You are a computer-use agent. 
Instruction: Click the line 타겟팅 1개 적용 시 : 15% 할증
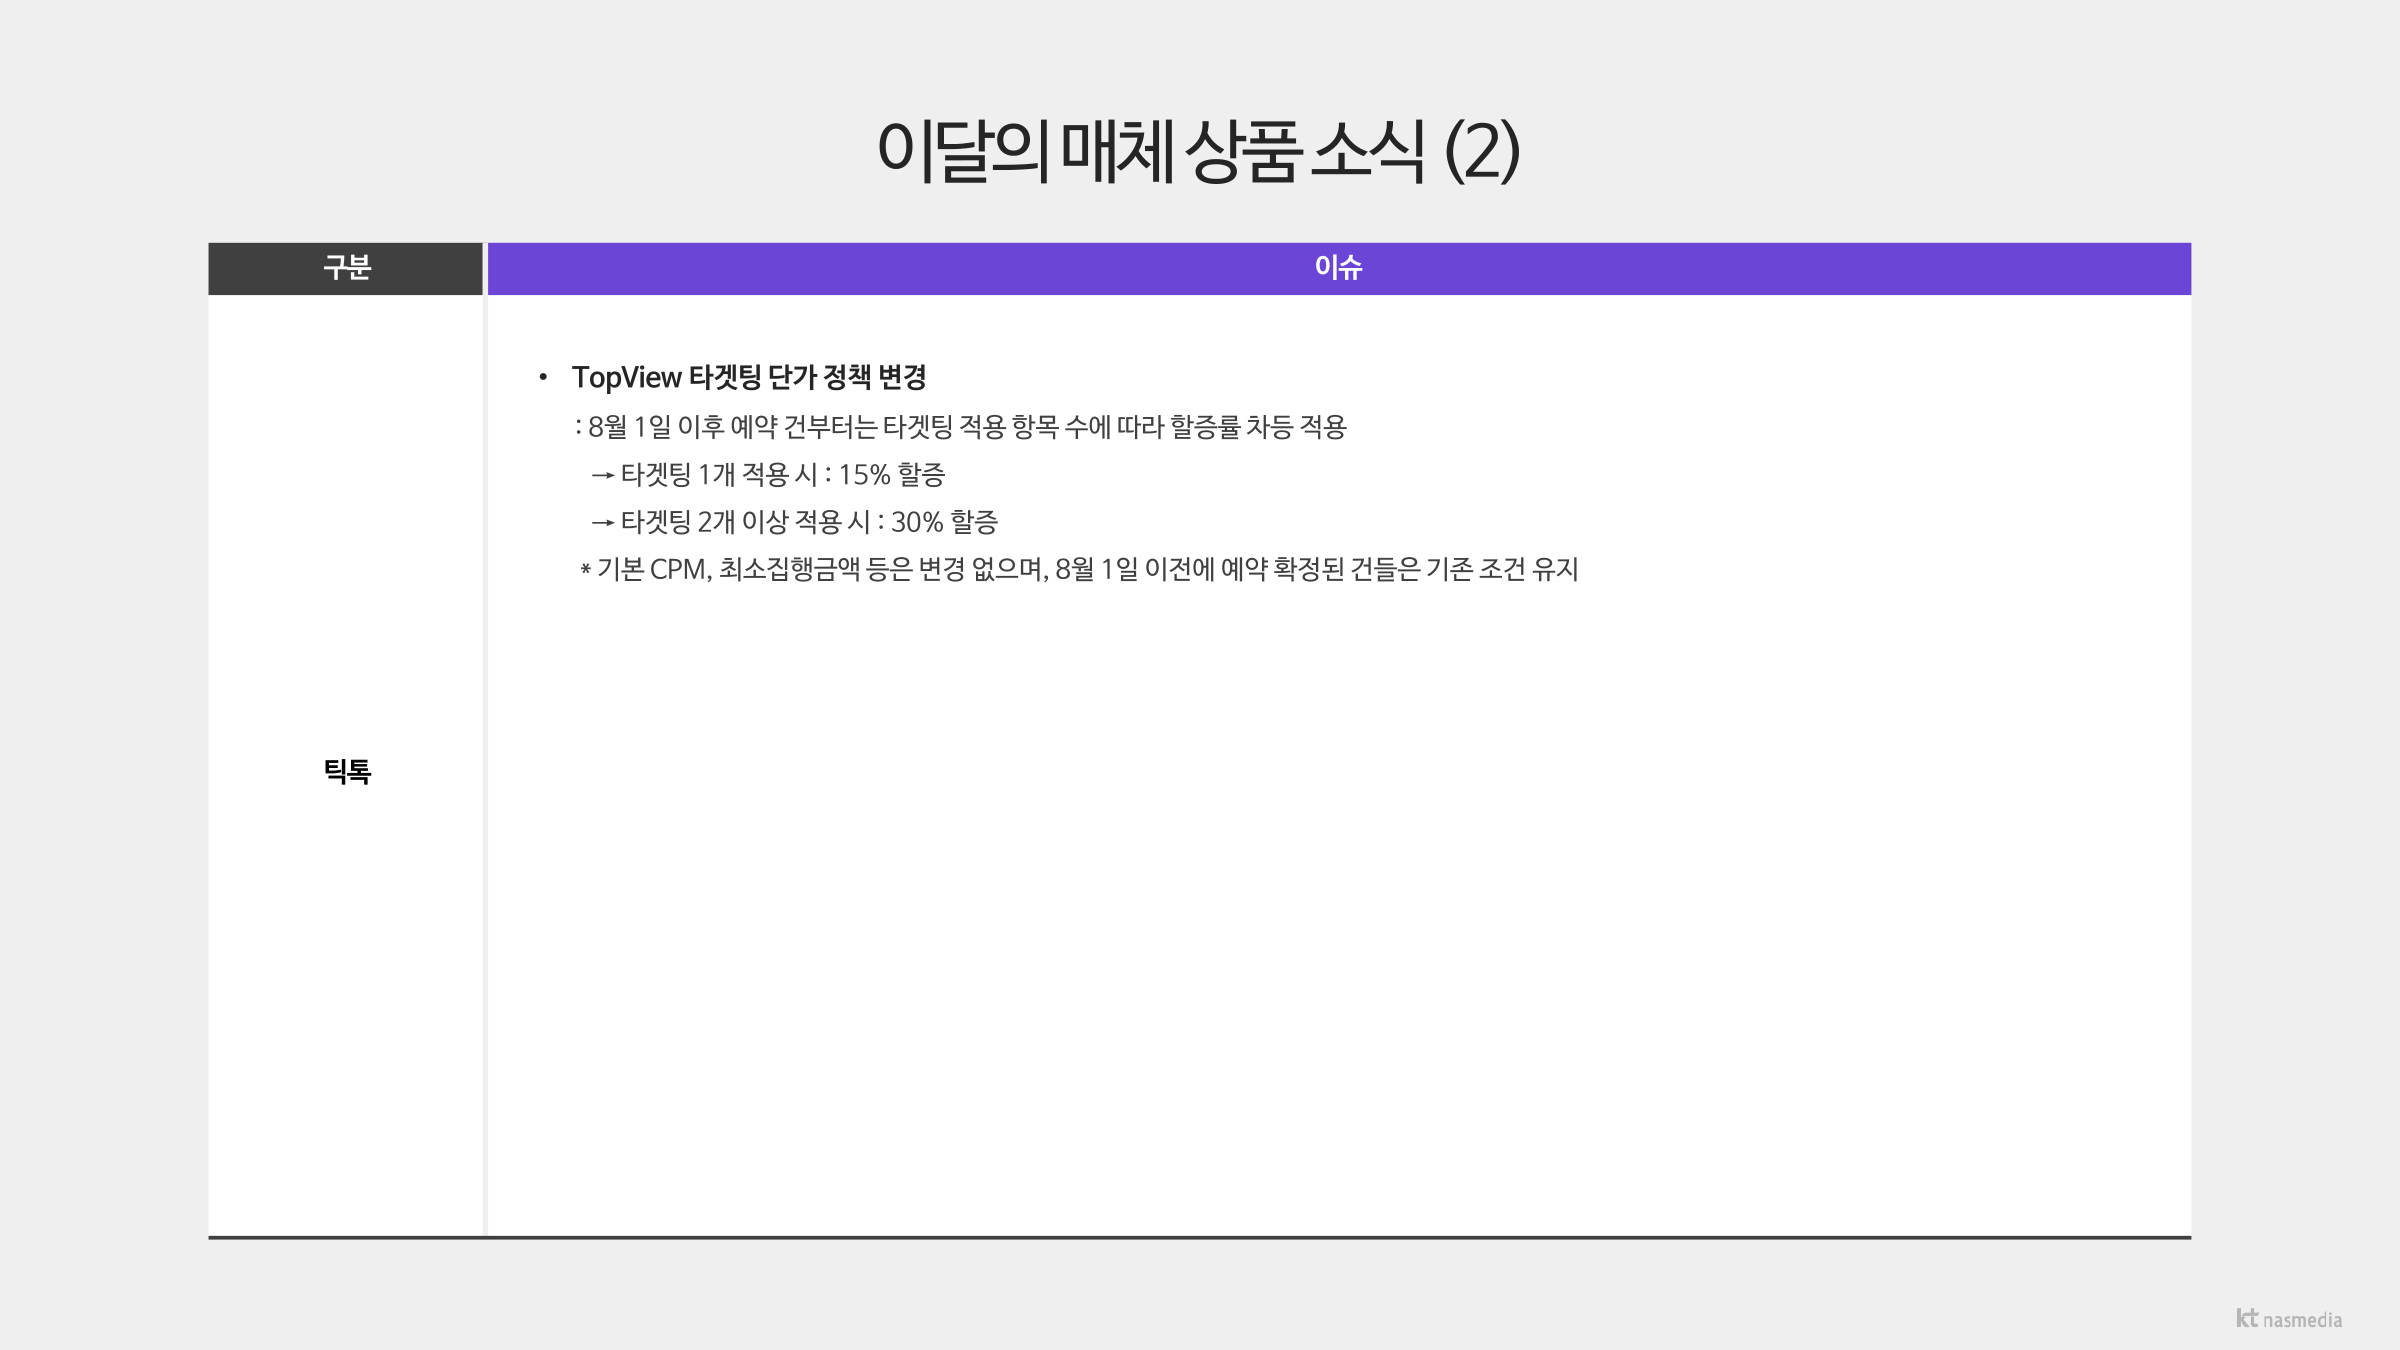coord(768,474)
